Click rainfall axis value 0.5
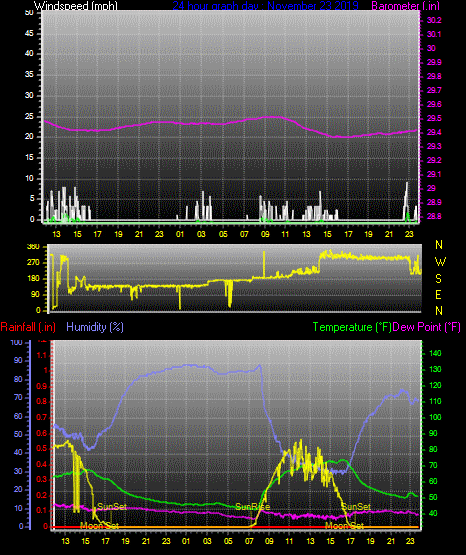The width and height of the screenshot is (466, 555). (42, 448)
